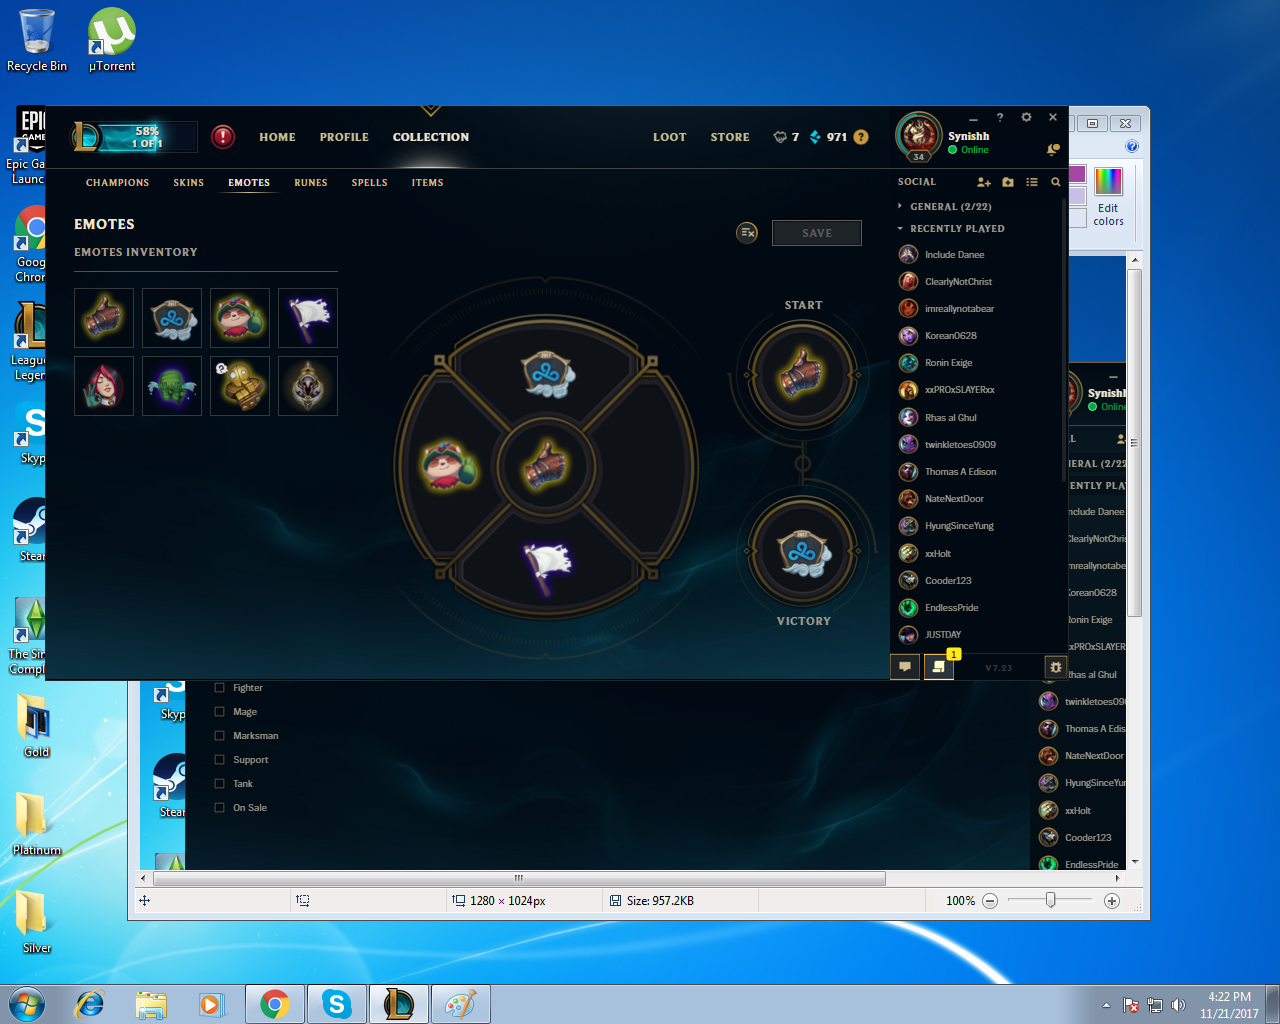Click the VICTORY emote slot

tap(802, 549)
